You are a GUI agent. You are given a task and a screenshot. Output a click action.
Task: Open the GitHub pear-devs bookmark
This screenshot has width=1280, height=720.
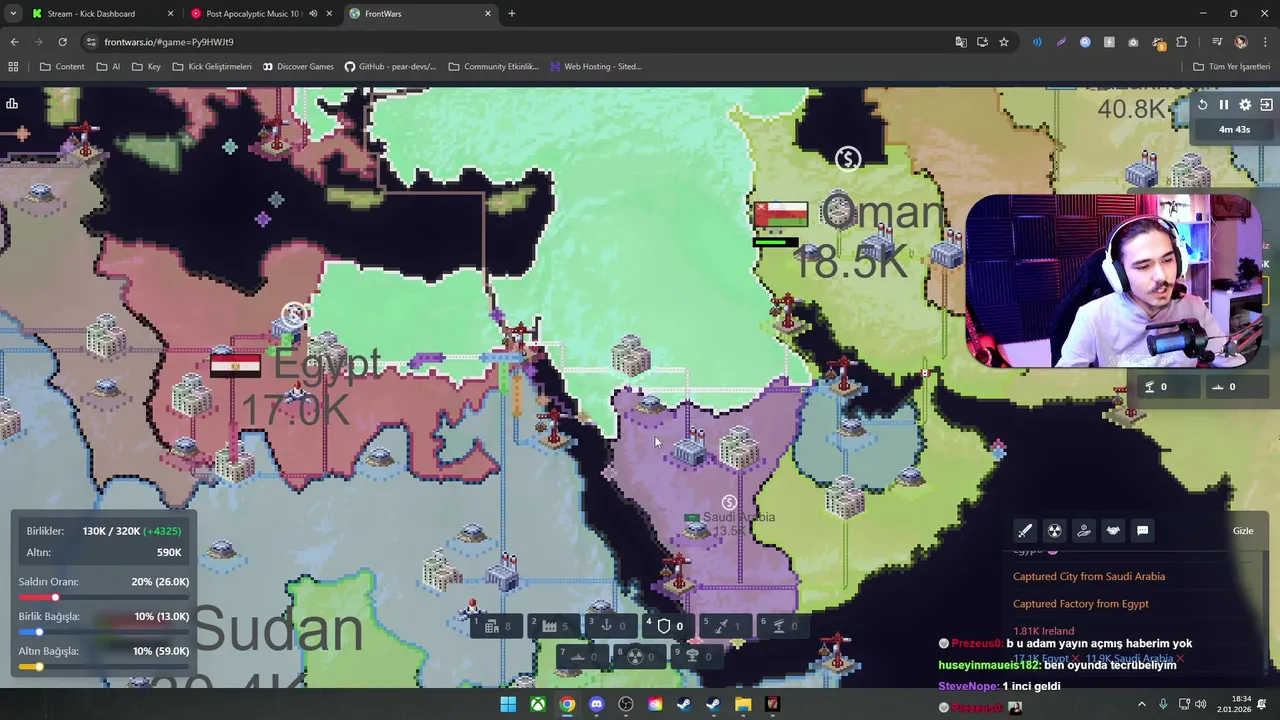tap(390, 67)
